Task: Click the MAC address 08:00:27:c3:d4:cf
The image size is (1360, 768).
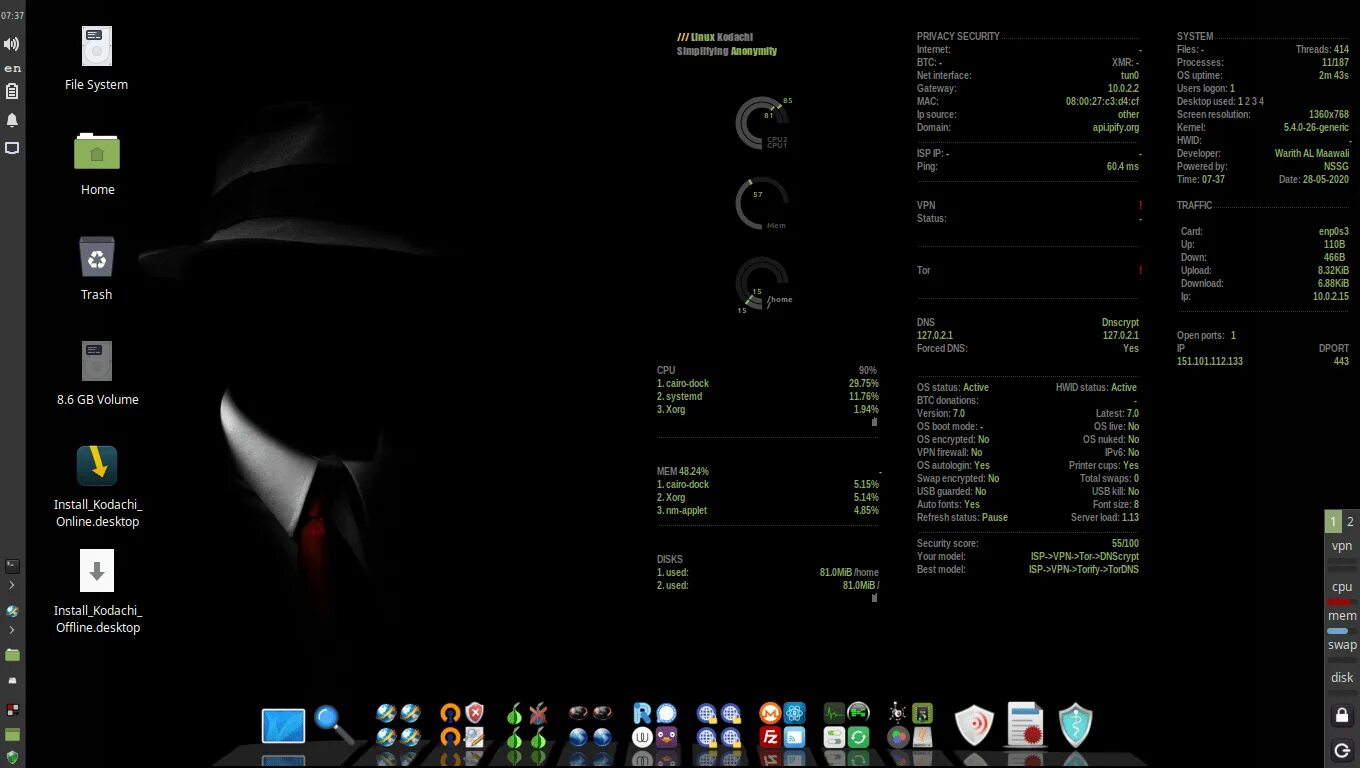Action: (x=1102, y=102)
